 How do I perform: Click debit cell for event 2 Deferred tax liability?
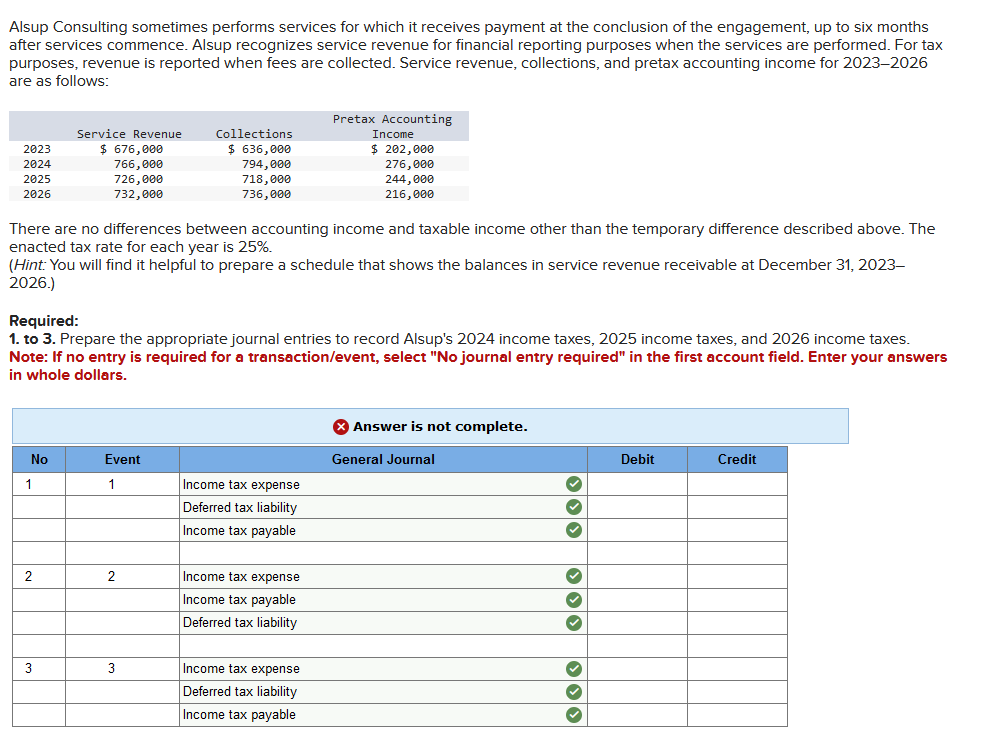click(637, 623)
